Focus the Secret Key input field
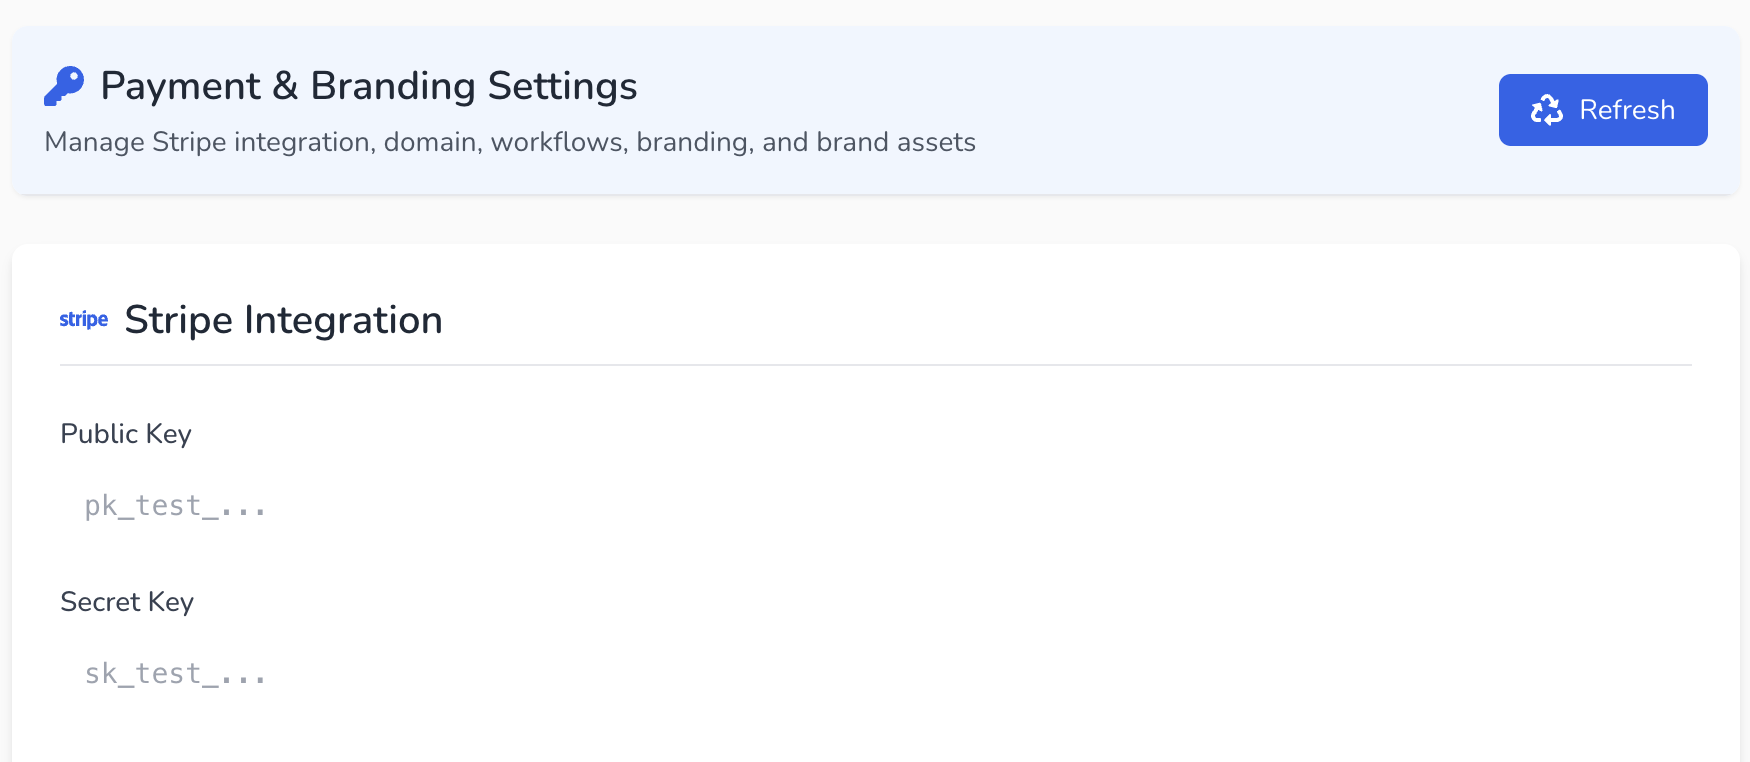 [875, 674]
